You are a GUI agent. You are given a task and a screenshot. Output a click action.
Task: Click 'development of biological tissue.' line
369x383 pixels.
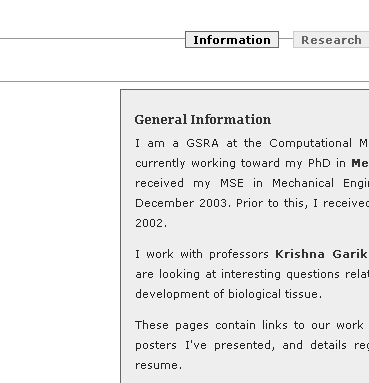coord(229,294)
